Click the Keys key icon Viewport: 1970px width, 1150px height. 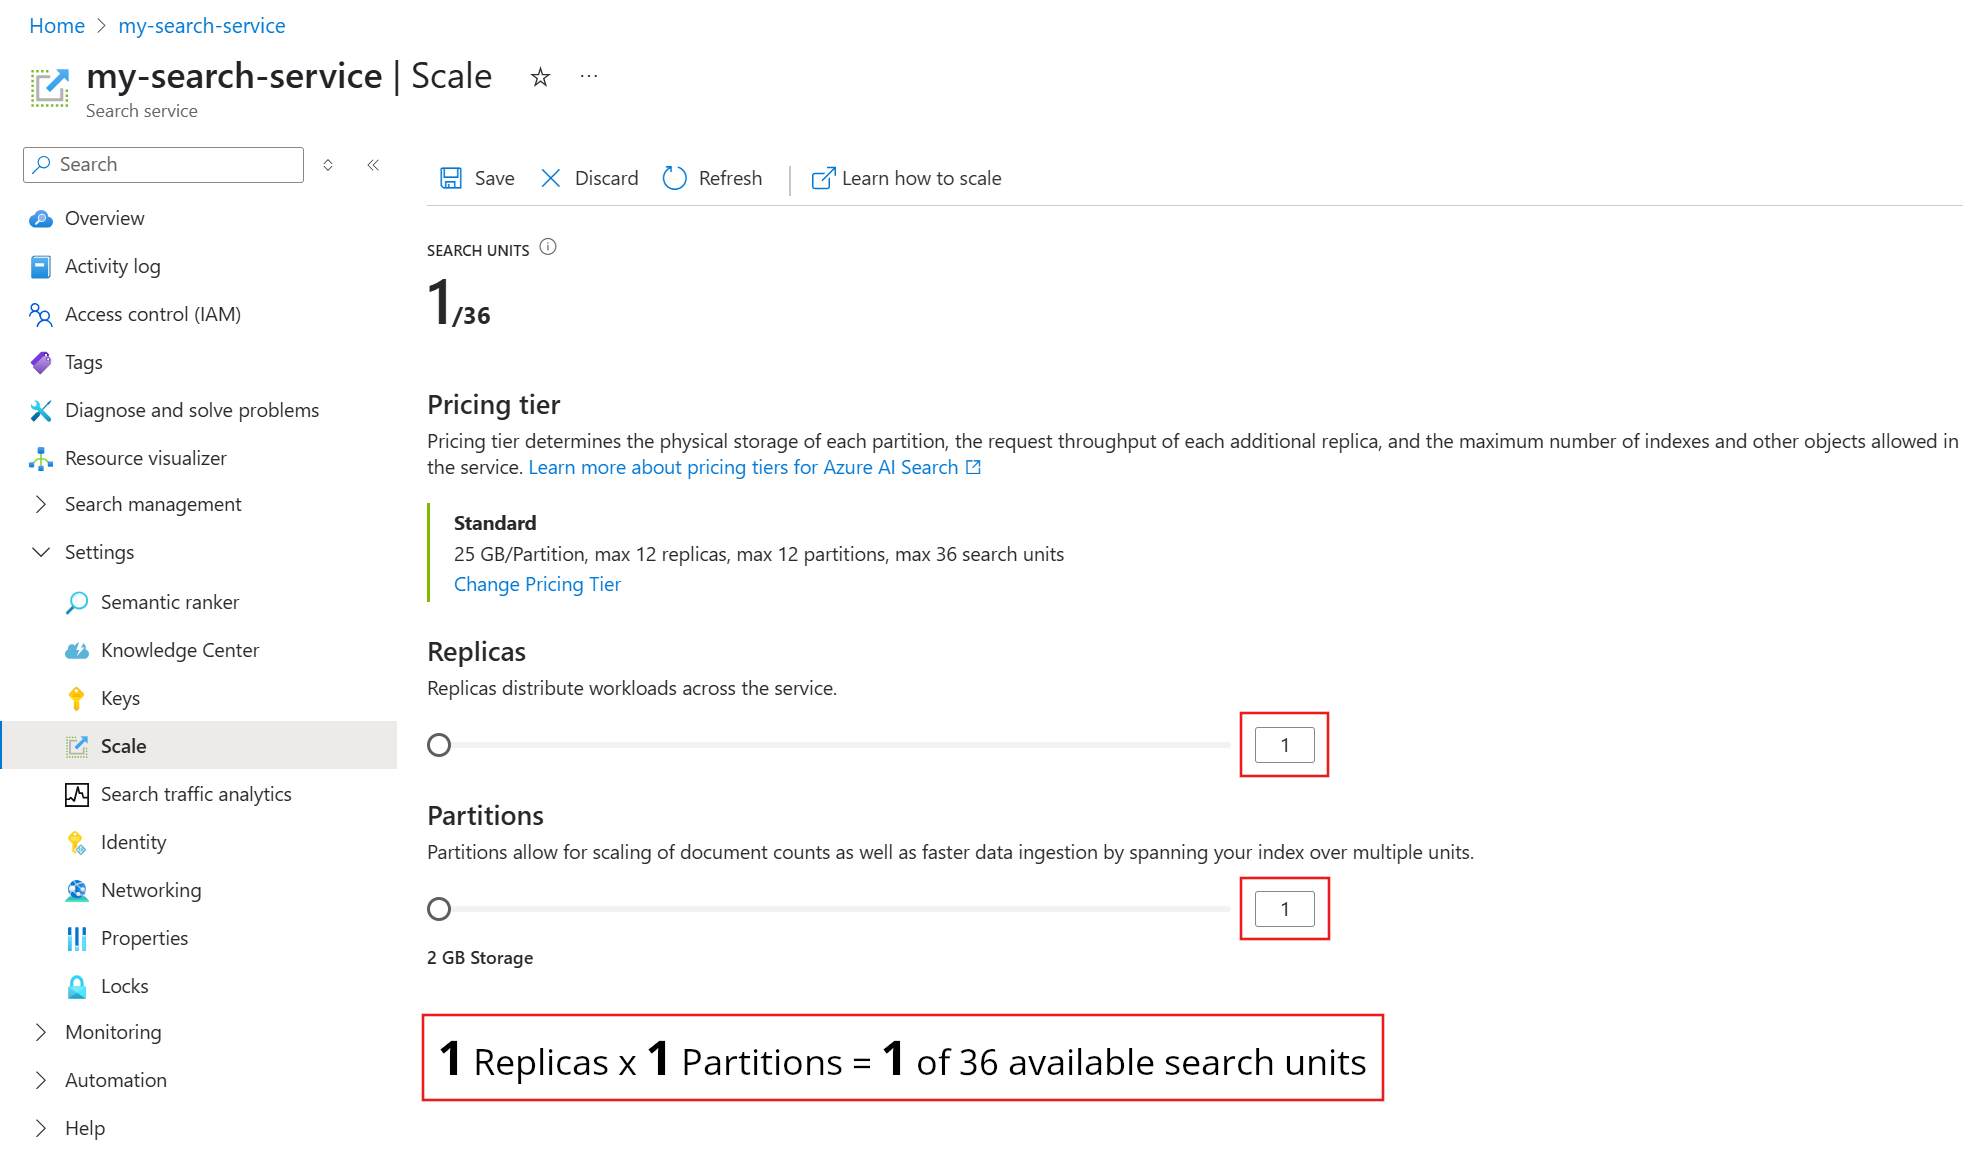(77, 698)
